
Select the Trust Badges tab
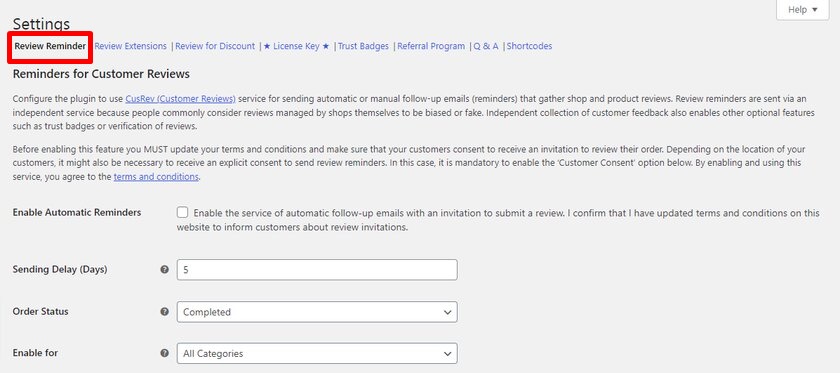pyautogui.click(x=363, y=46)
